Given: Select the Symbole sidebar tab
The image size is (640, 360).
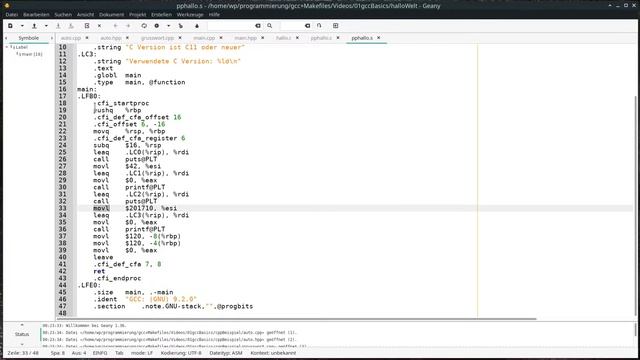Looking at the screenshot, I should tap(29, 38).
